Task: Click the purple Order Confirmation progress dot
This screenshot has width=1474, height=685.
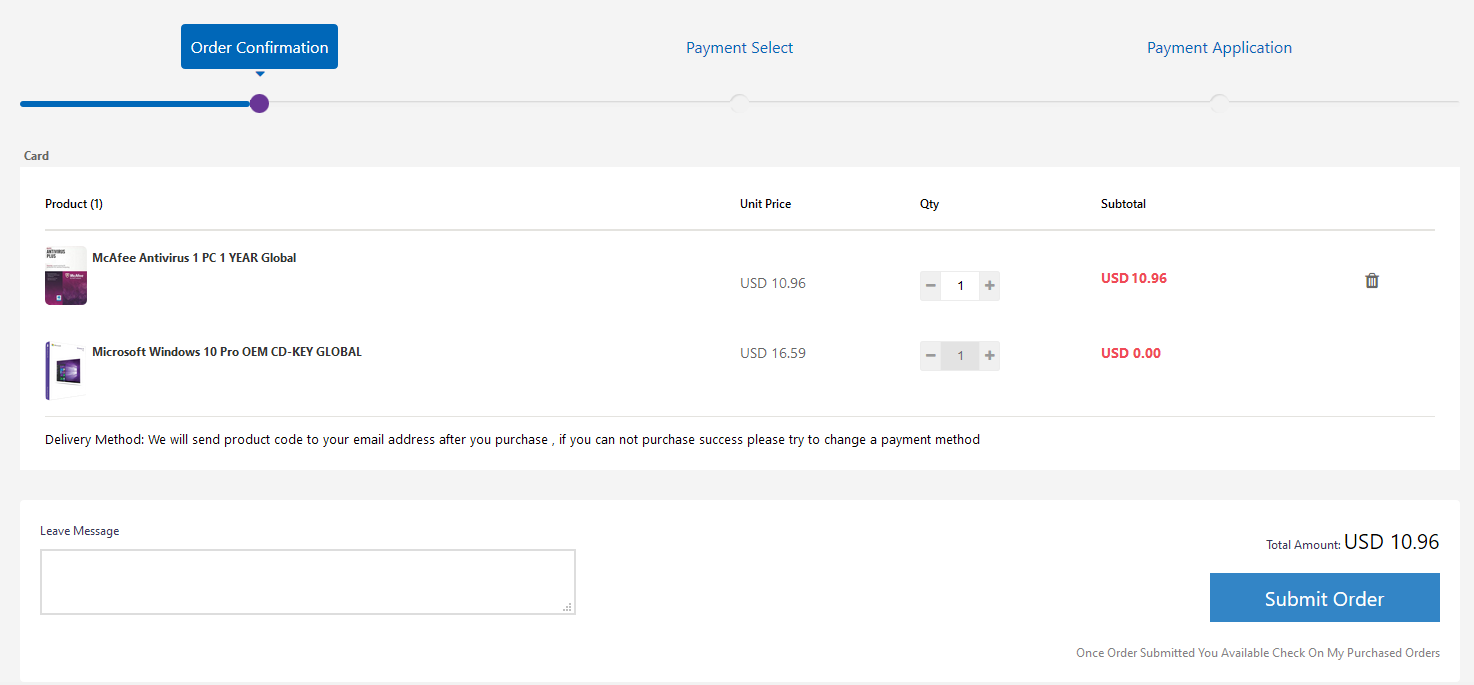Action: point(259,103)
